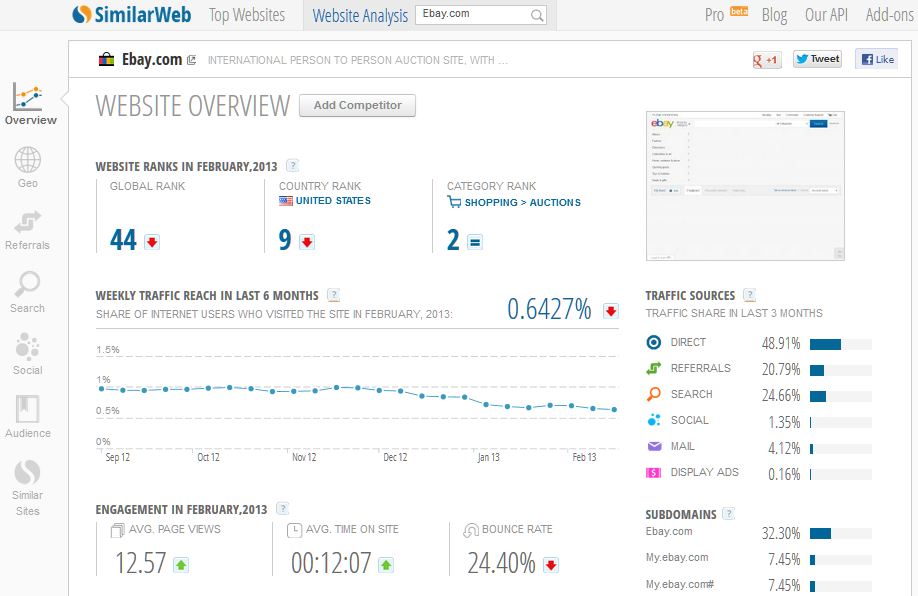Click the Ebay.com site title heading
918x596 pixels.
click(152, 59)
